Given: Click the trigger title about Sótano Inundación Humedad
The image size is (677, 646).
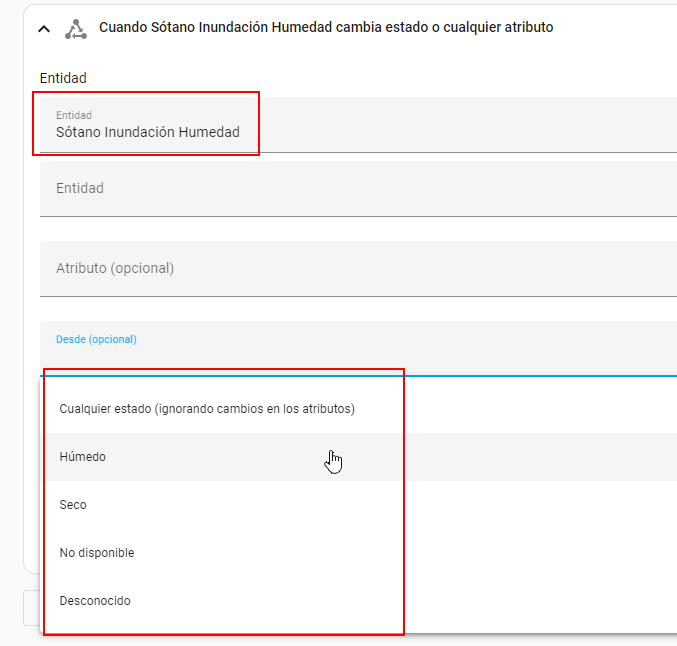Looking at the screenshot, I should click(x=325, y=28).
